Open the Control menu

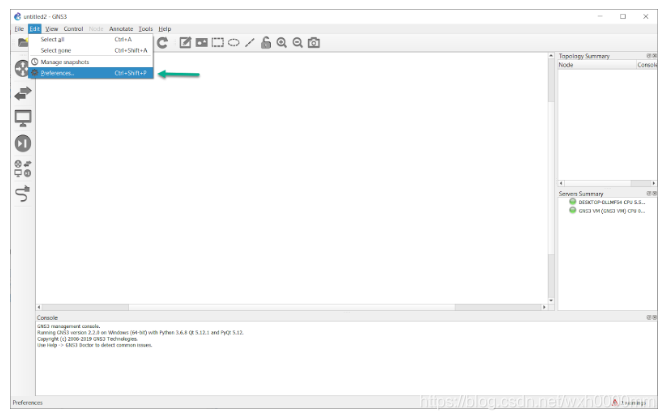point(73,29)
